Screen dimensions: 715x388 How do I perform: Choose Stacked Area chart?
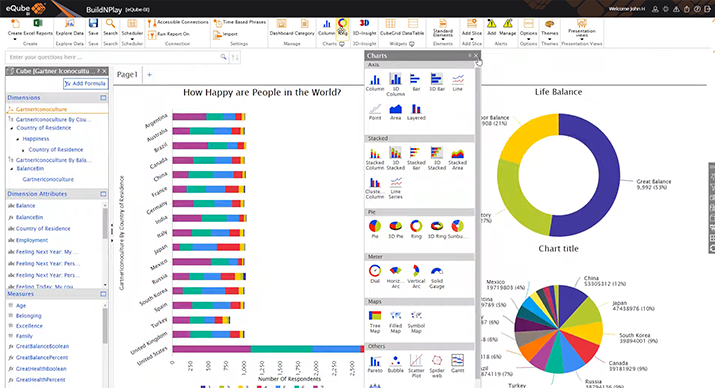tap(457, 159)
